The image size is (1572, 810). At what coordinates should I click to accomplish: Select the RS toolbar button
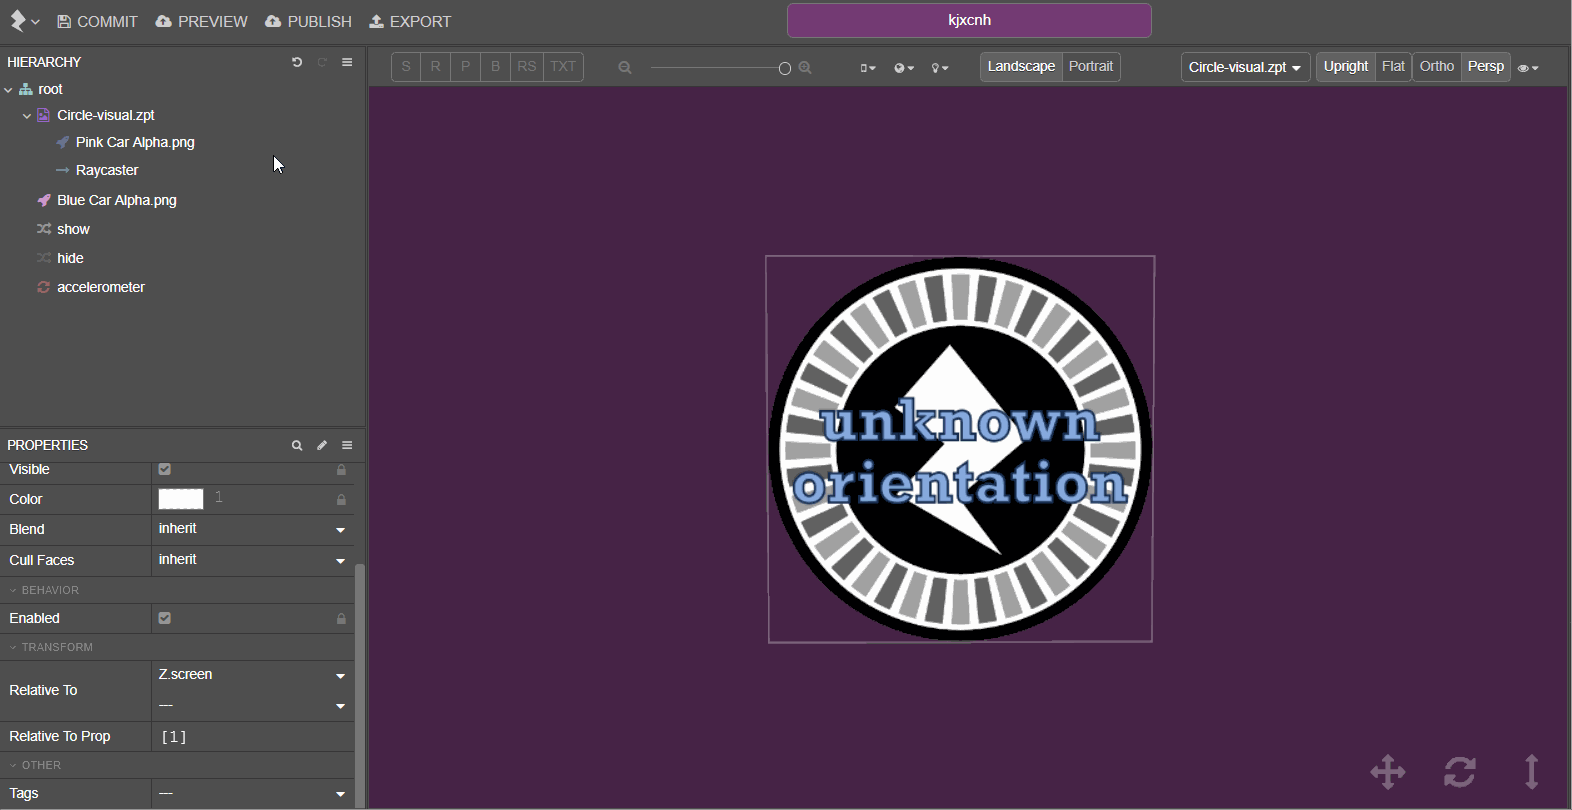527,67
